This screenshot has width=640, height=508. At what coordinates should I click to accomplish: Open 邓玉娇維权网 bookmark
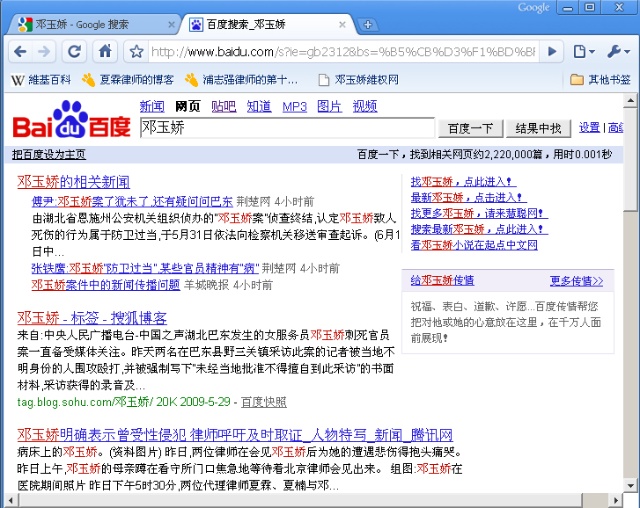coord(358,80)
